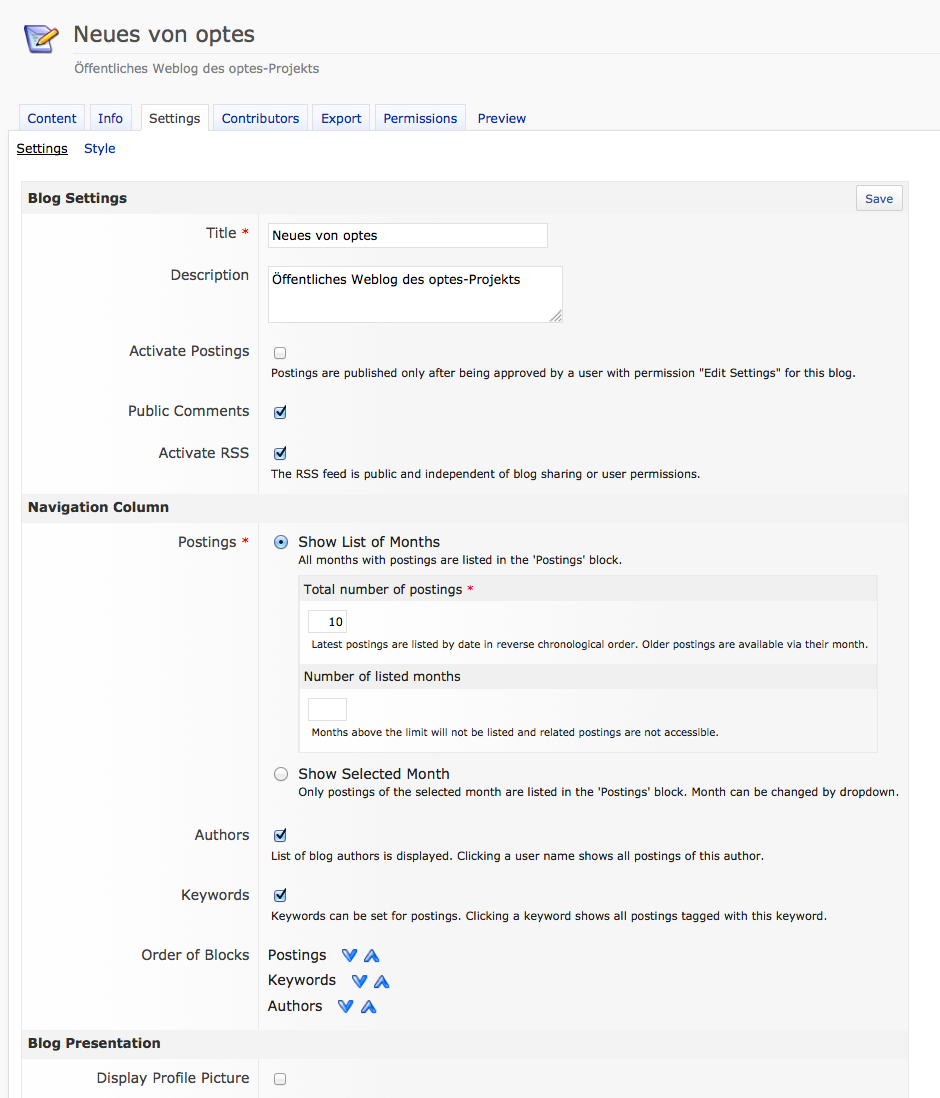Open the Style sub-tab
This screenshot has width=940, height=1098.
99,149
